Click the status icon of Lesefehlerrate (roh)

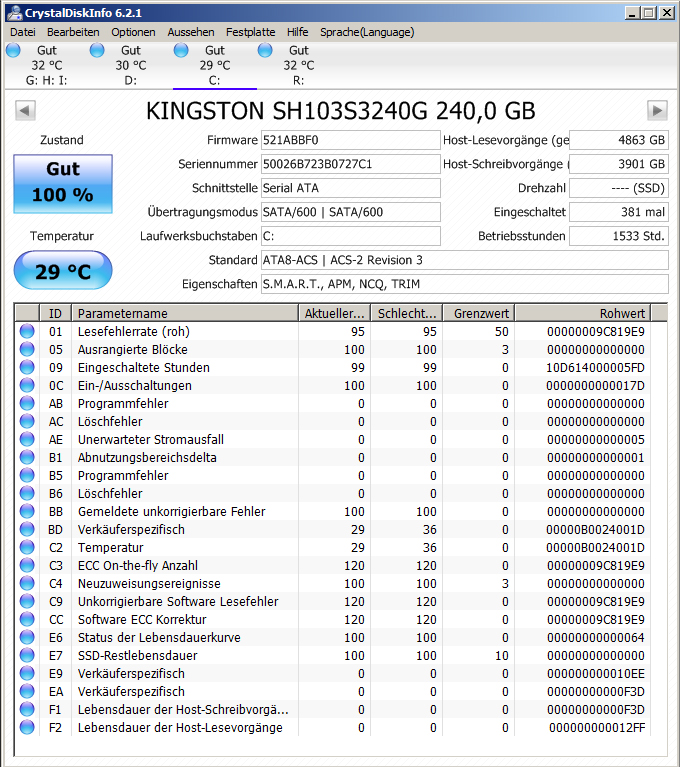click(x=27, y=331)
